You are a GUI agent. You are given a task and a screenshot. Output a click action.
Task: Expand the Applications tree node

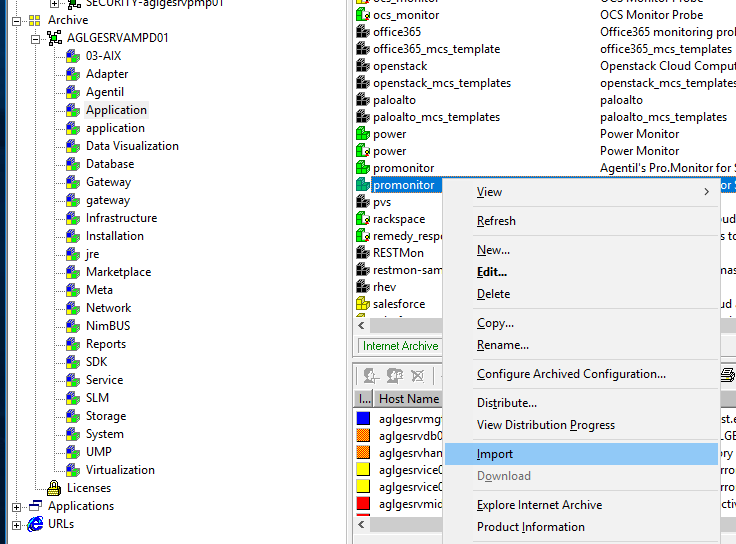pyautogui.click(x=16, y=506)
